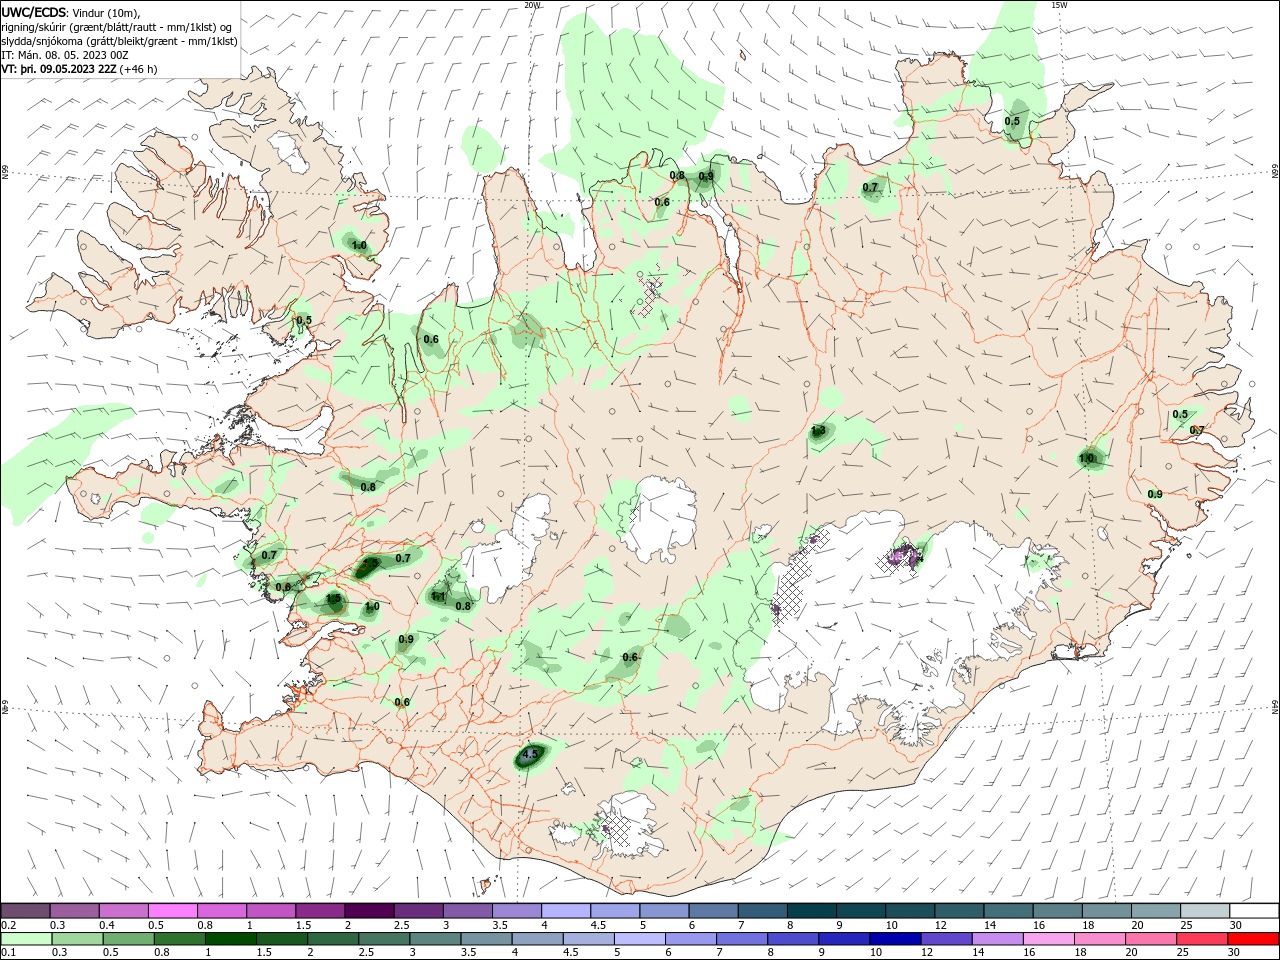Pick the hot pink 20 rain scale swatch

(x=1150, y=939)
